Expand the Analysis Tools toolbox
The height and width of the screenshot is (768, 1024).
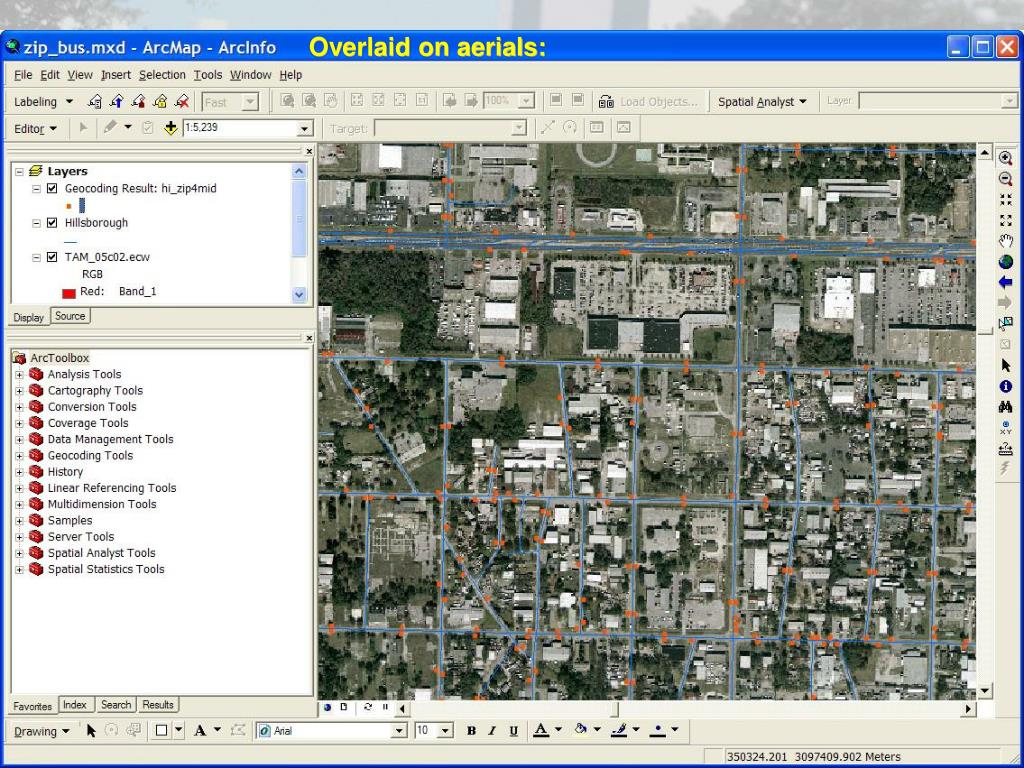click(20, 374)
